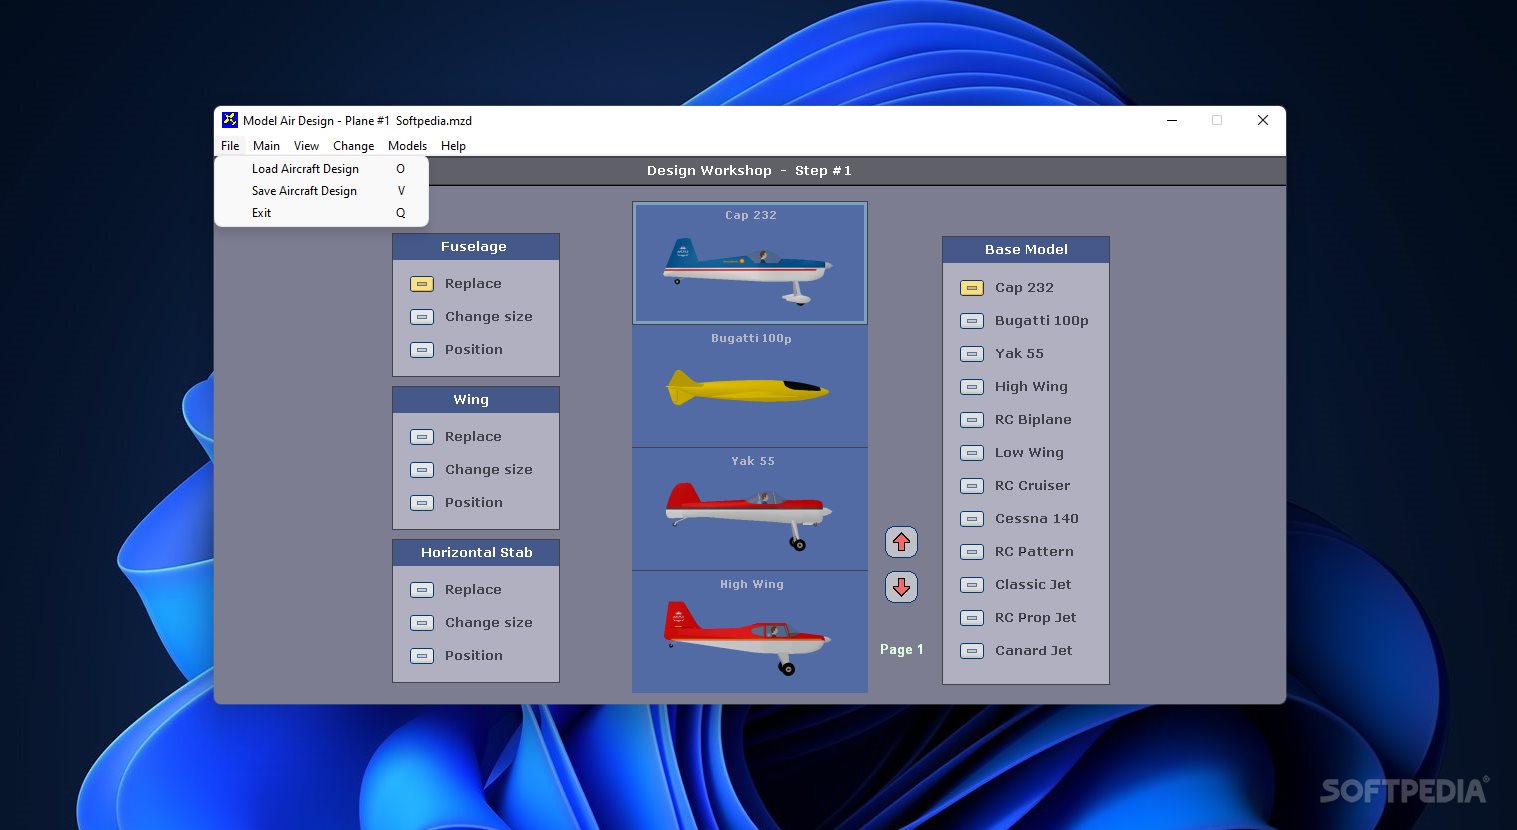This screenshot has width=1517, height=830.
Task: Select the Bugatti 100p airplane thumbnail
Action: 750,386
